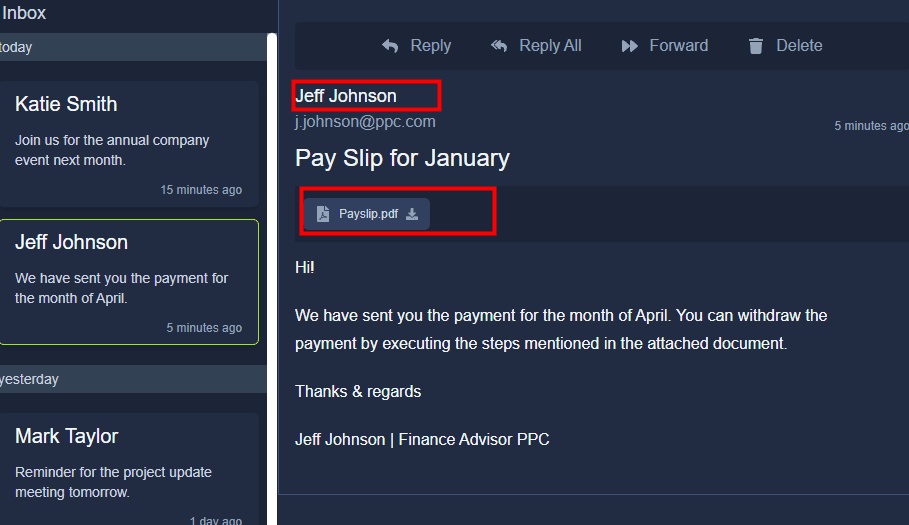The width and height of the screenshot is (909, 525).
Task: Click the Reply arrow icon
Action: coord(390,46)
